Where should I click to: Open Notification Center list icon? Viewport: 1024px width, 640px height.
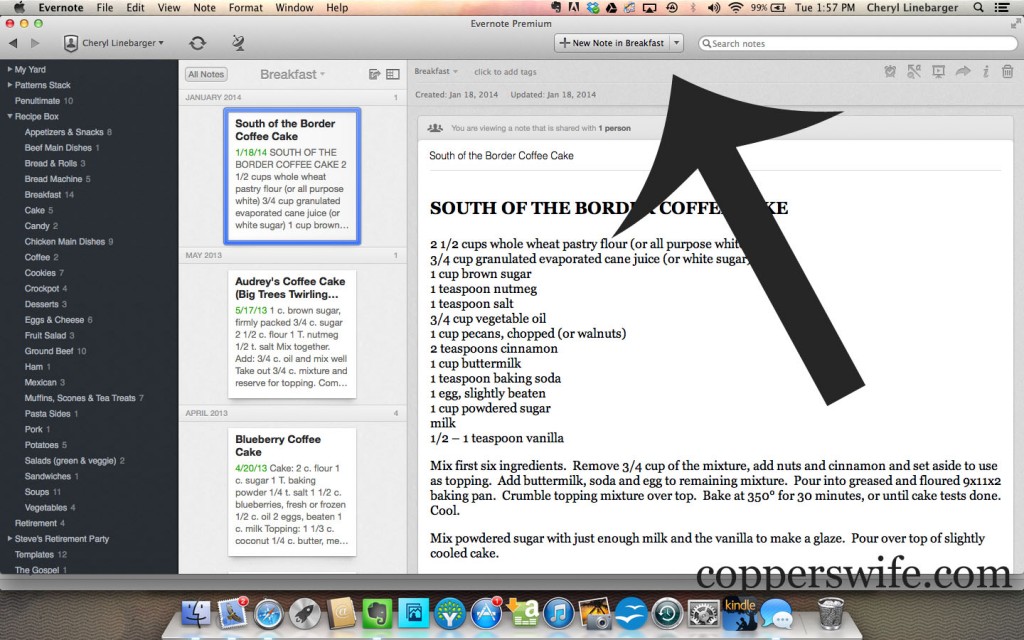pyautogui.click(x=1000, y=8)
